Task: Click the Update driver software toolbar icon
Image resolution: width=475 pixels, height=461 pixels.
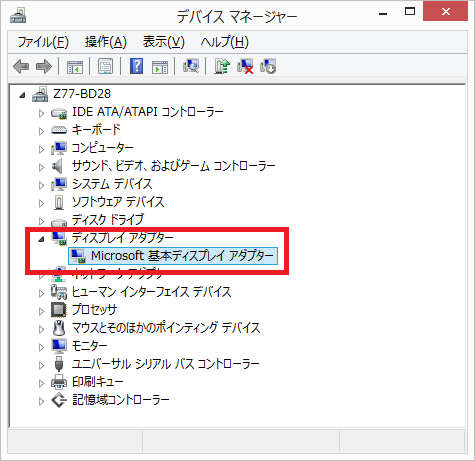Action: pos(222,66)
